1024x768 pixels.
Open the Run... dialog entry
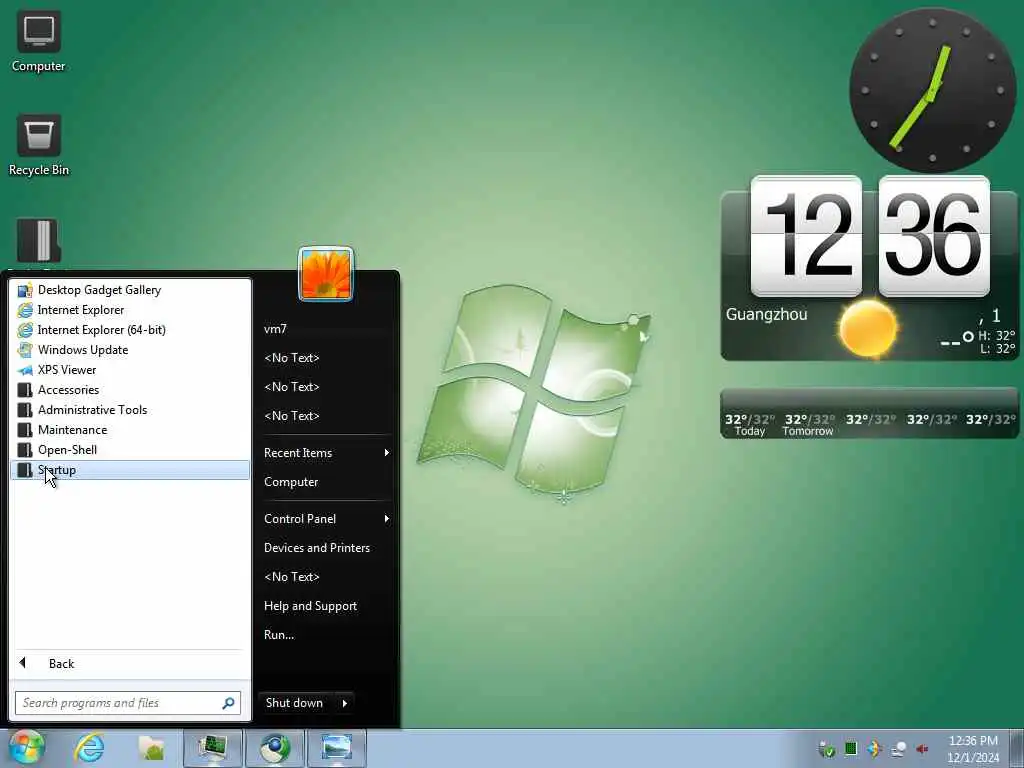tap(326, 635)
